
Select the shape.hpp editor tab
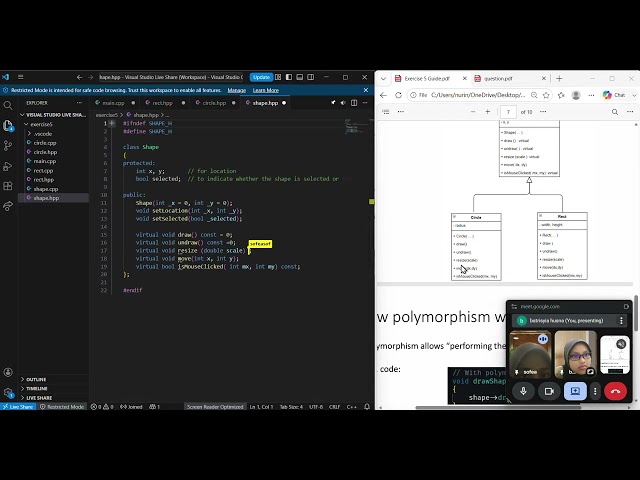click(x=265, y=103)
